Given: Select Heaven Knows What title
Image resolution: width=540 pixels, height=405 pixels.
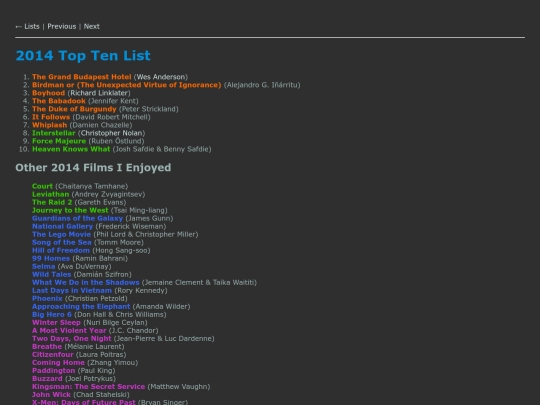Looking at the screenshot, I should click(71, 149).
